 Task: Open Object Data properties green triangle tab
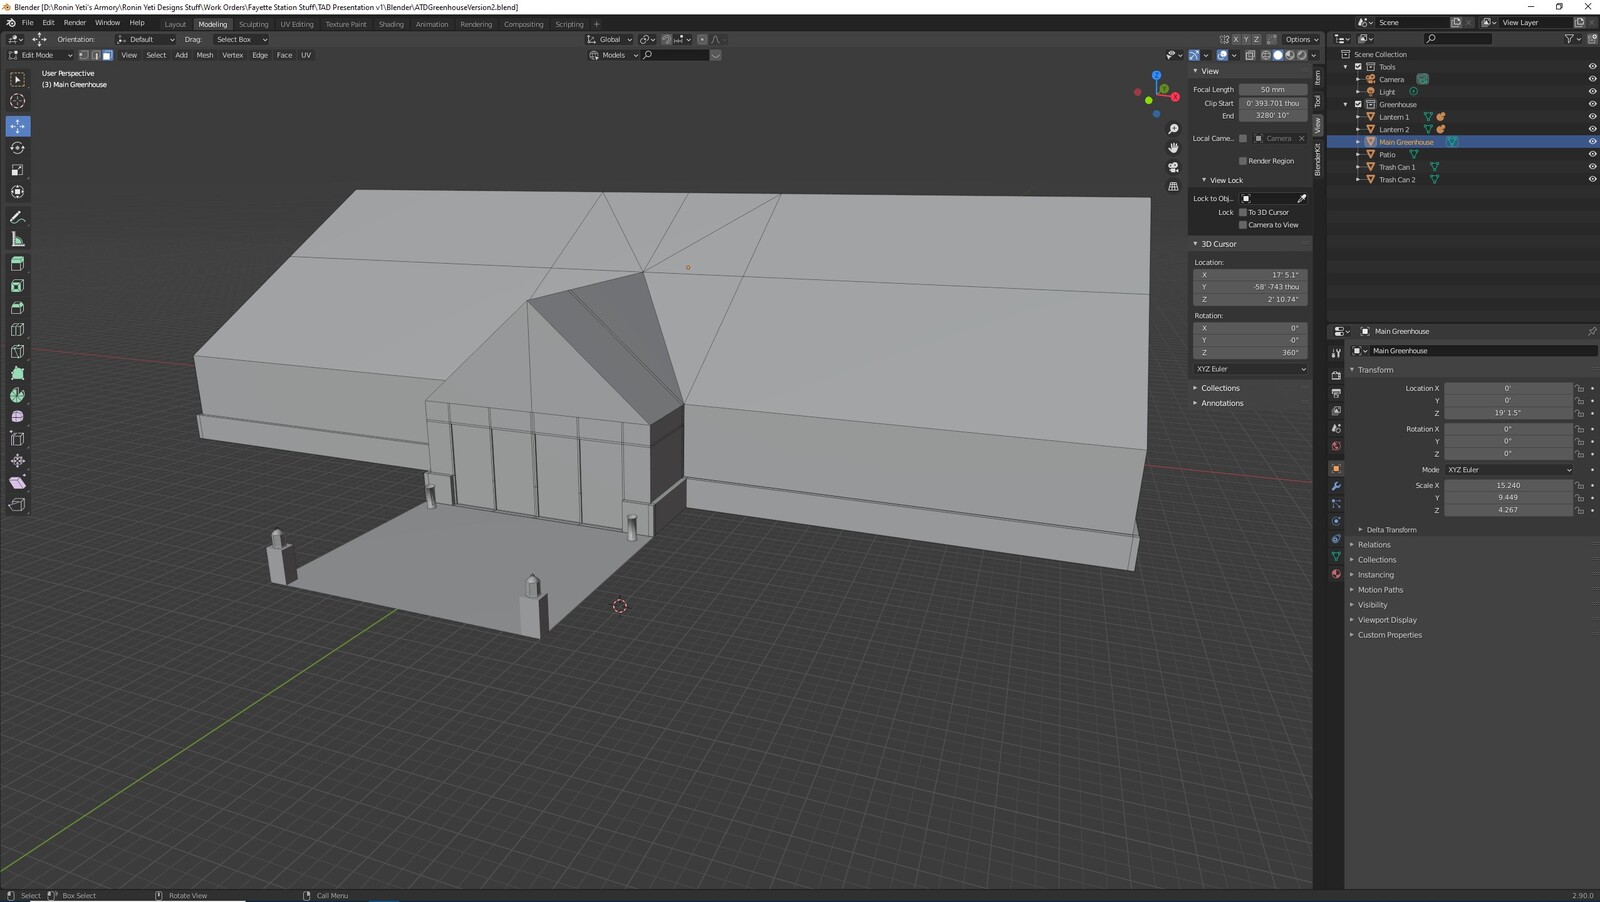coord(1336,556)
